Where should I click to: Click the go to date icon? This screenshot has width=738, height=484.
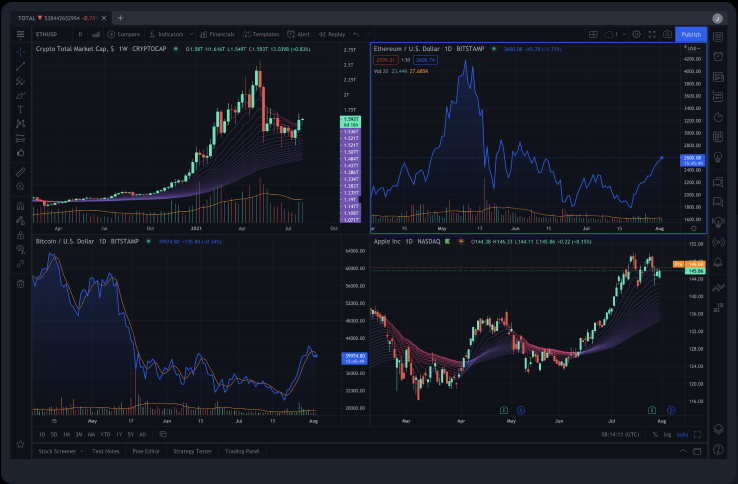(x=163, y=434)
